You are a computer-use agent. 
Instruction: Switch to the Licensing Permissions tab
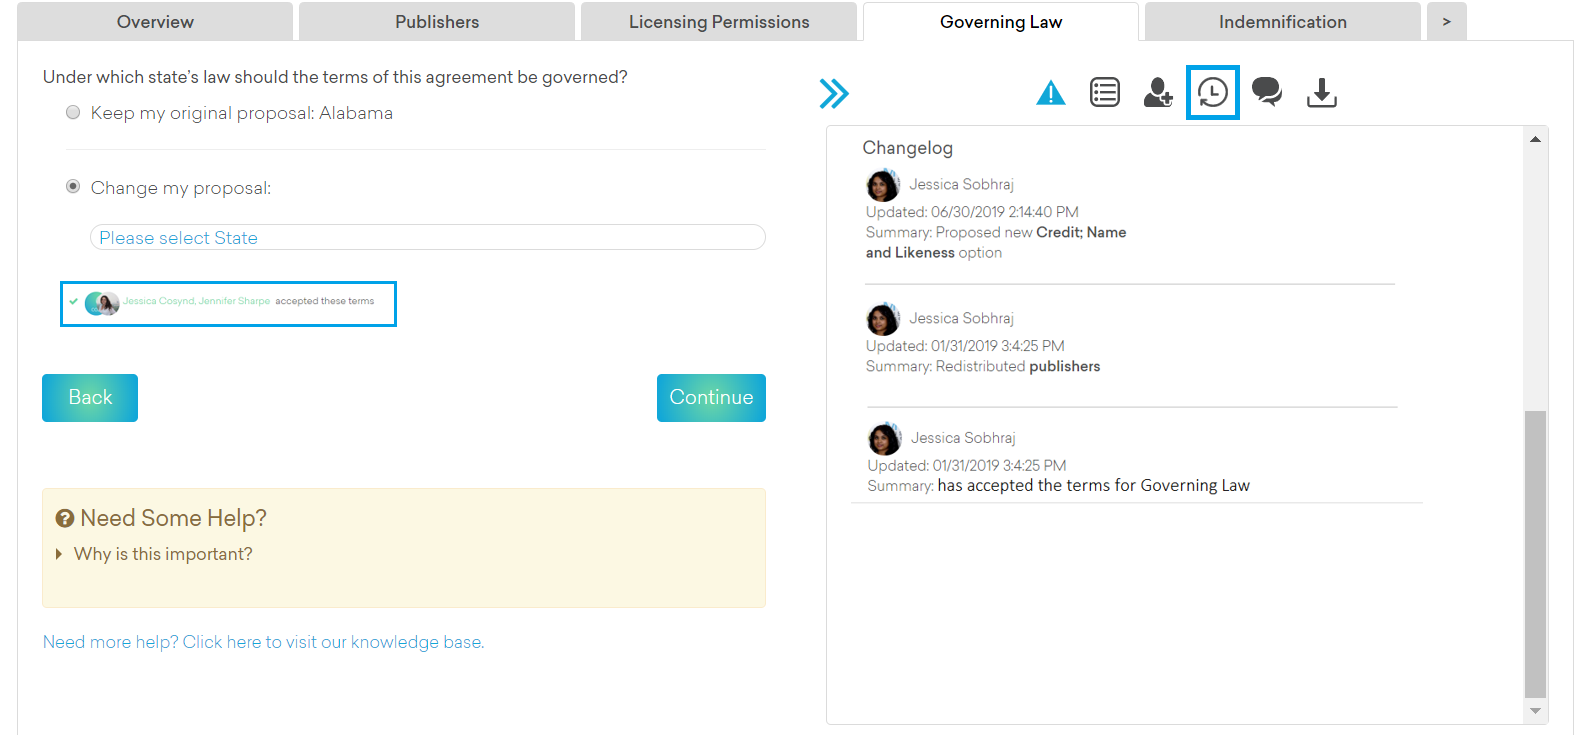tap(718, 22)
